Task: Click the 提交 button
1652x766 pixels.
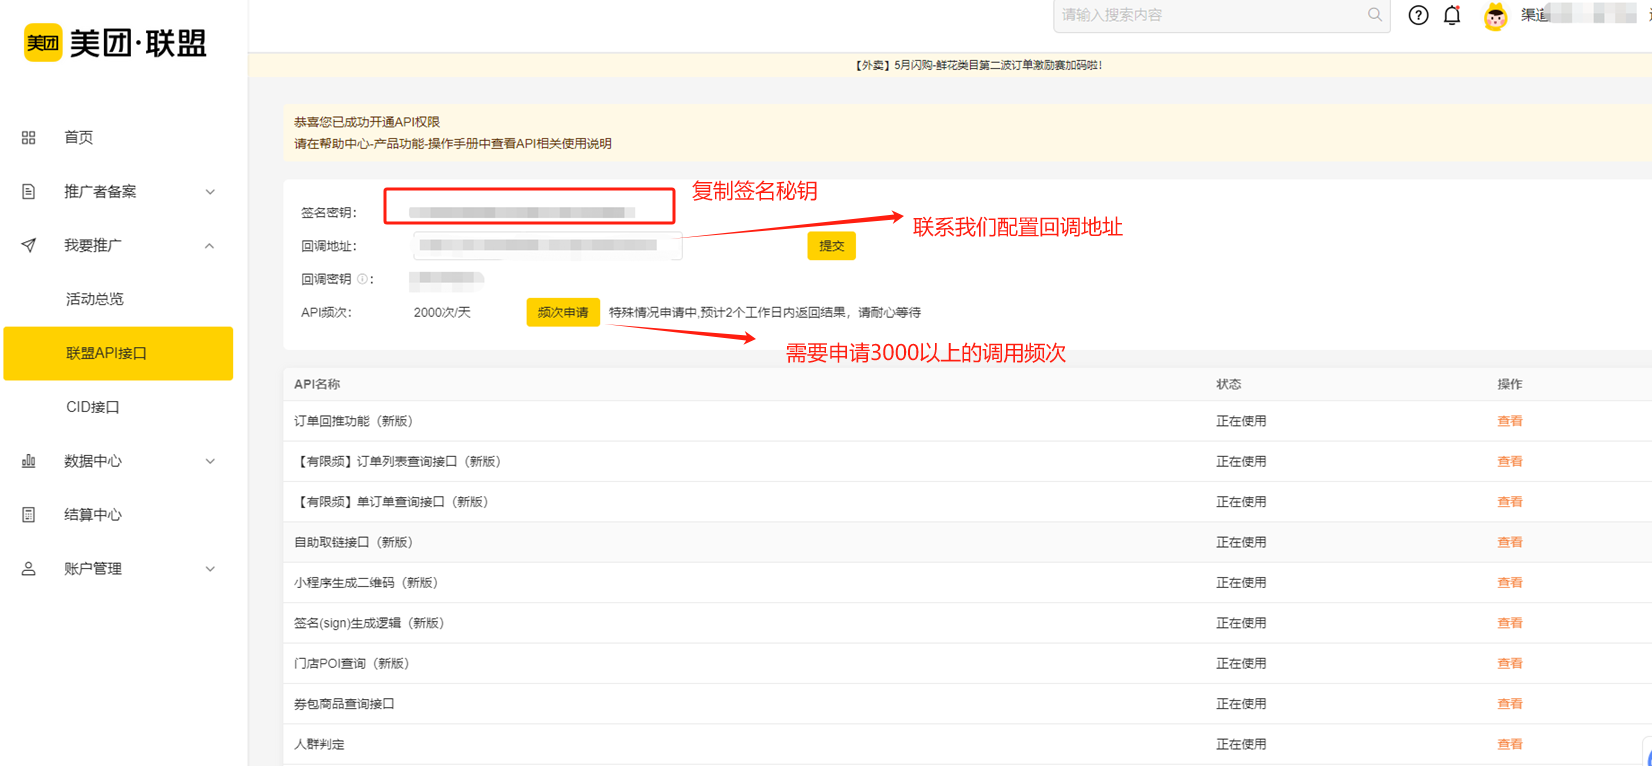Action: (831, 246)
